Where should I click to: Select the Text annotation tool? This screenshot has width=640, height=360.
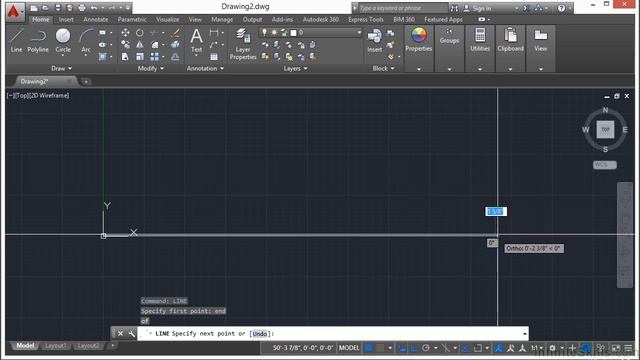click(x=196, y=41)
